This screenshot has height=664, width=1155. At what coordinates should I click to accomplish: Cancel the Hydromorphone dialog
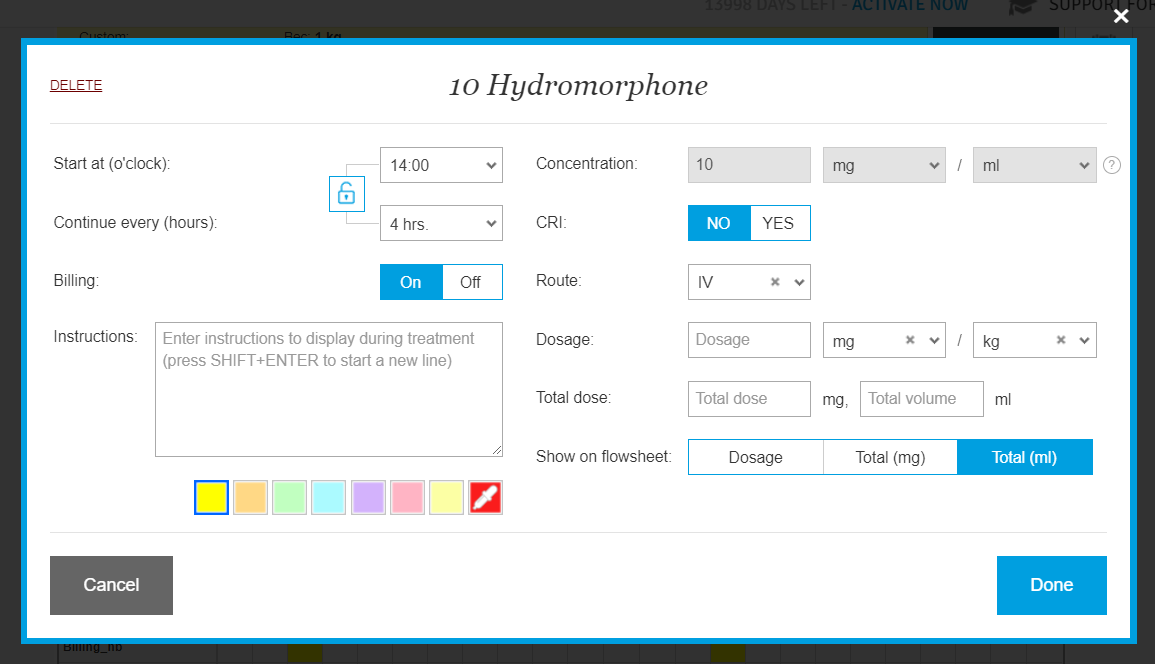[x=111, y=585]
